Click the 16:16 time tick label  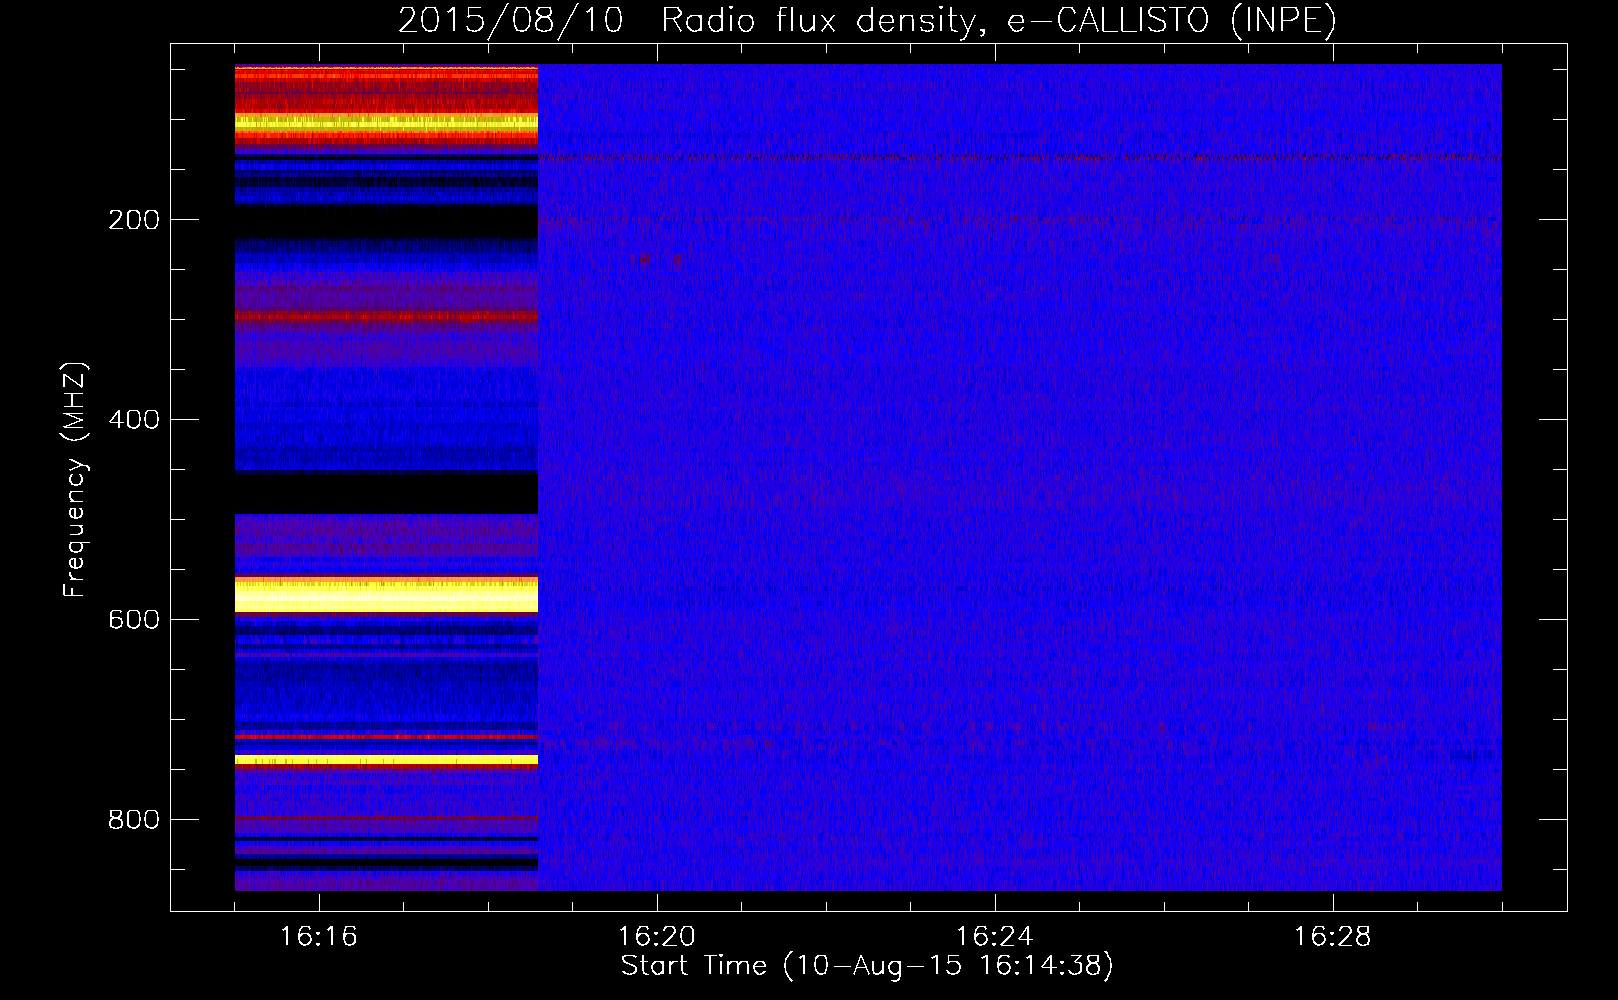pos(318,937)
